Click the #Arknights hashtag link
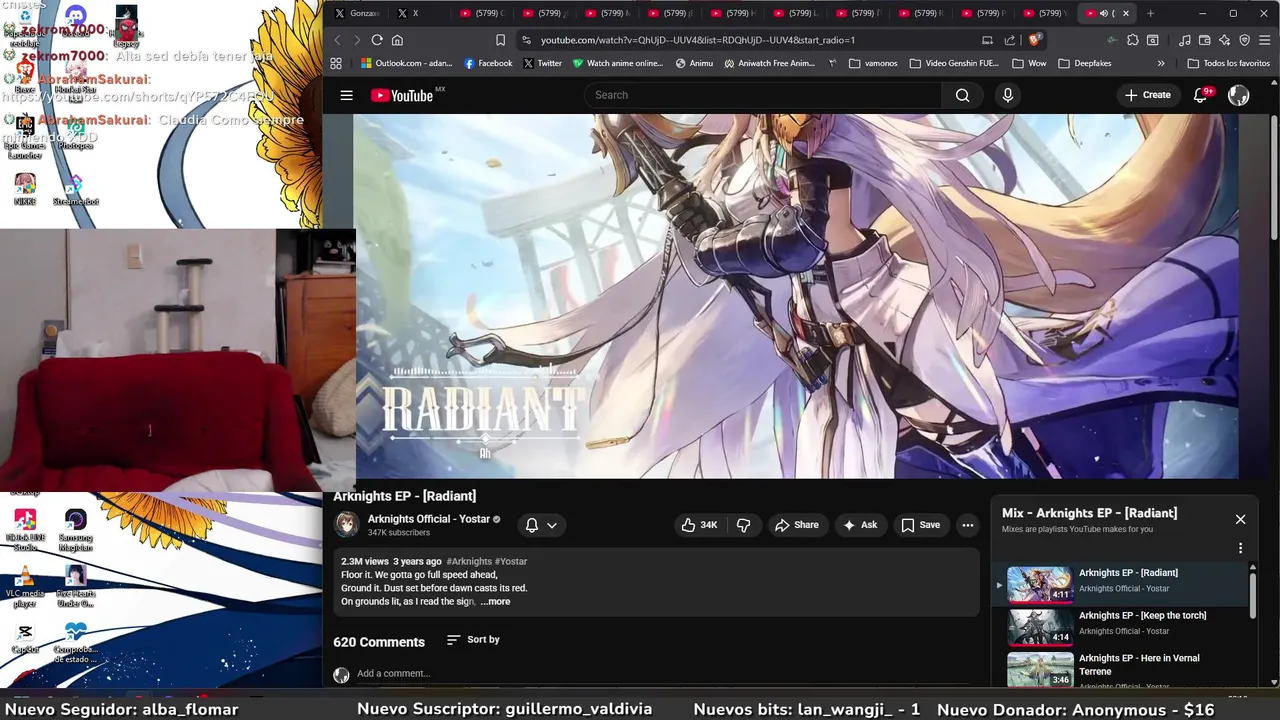This screenshot has width=1280, height=720. pyautogui.click(x=469, y=561)
